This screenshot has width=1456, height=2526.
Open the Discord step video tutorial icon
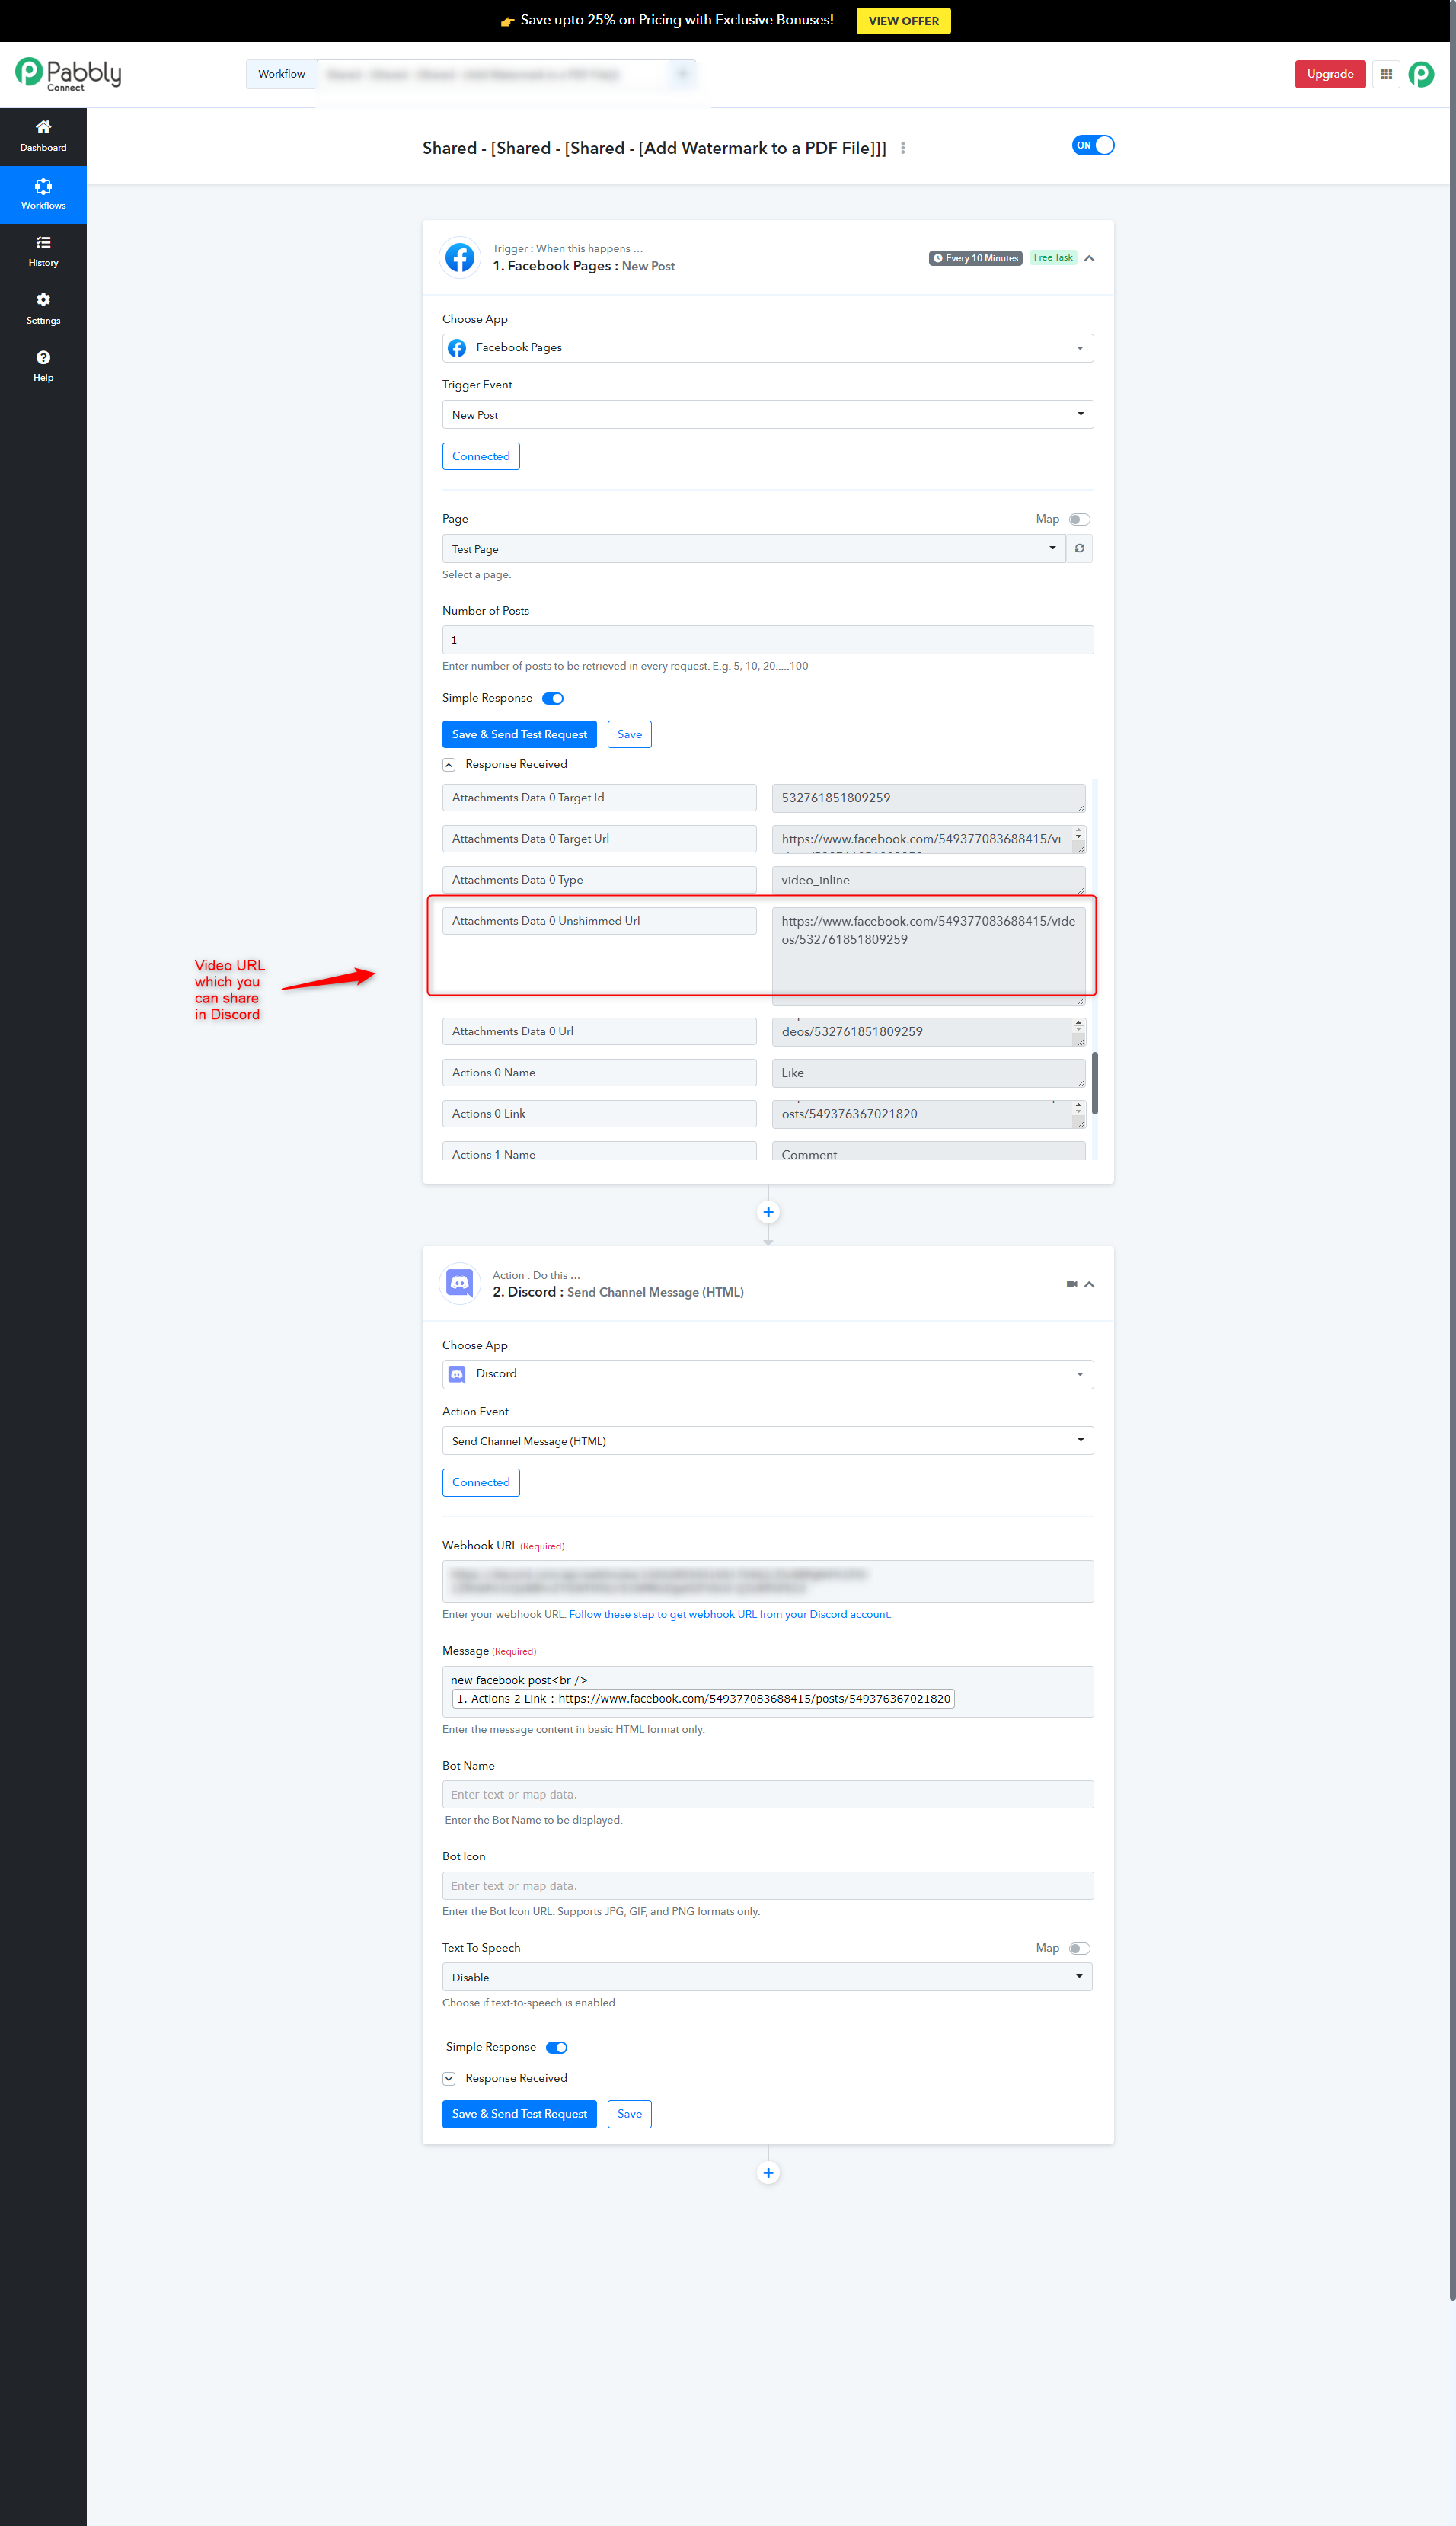pyautogui.click(x=1072, y=1284)
